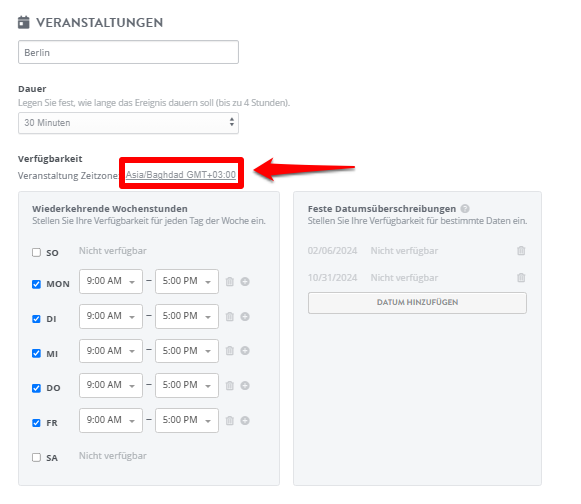Enable Sunday (SO) availability checkbox

36,253
